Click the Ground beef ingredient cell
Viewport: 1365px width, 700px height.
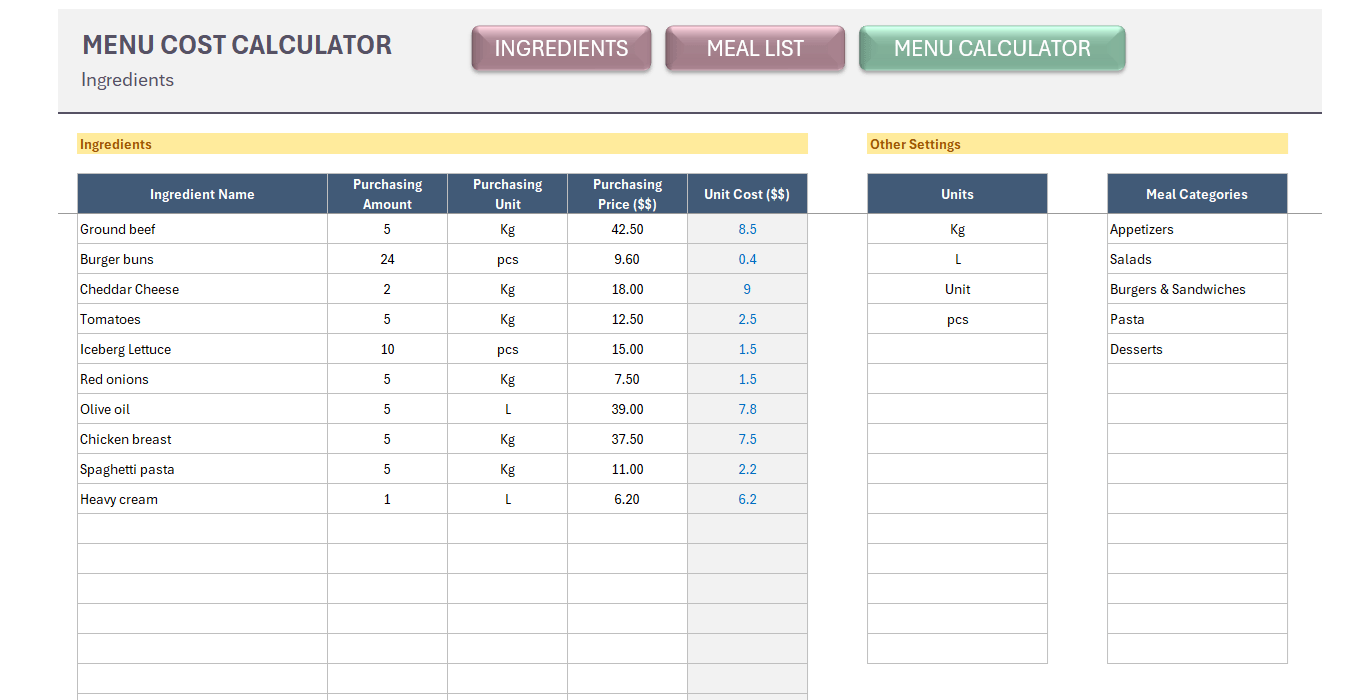202,229
